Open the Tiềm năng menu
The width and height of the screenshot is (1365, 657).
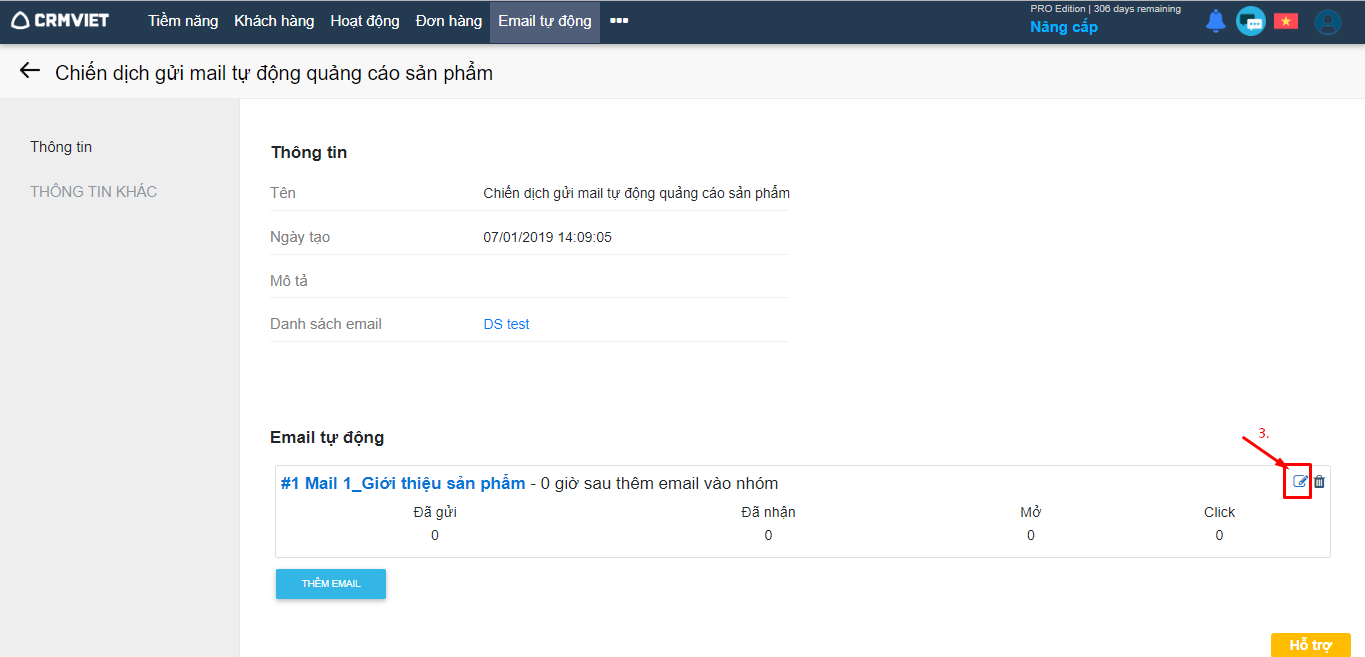[183, 21]
